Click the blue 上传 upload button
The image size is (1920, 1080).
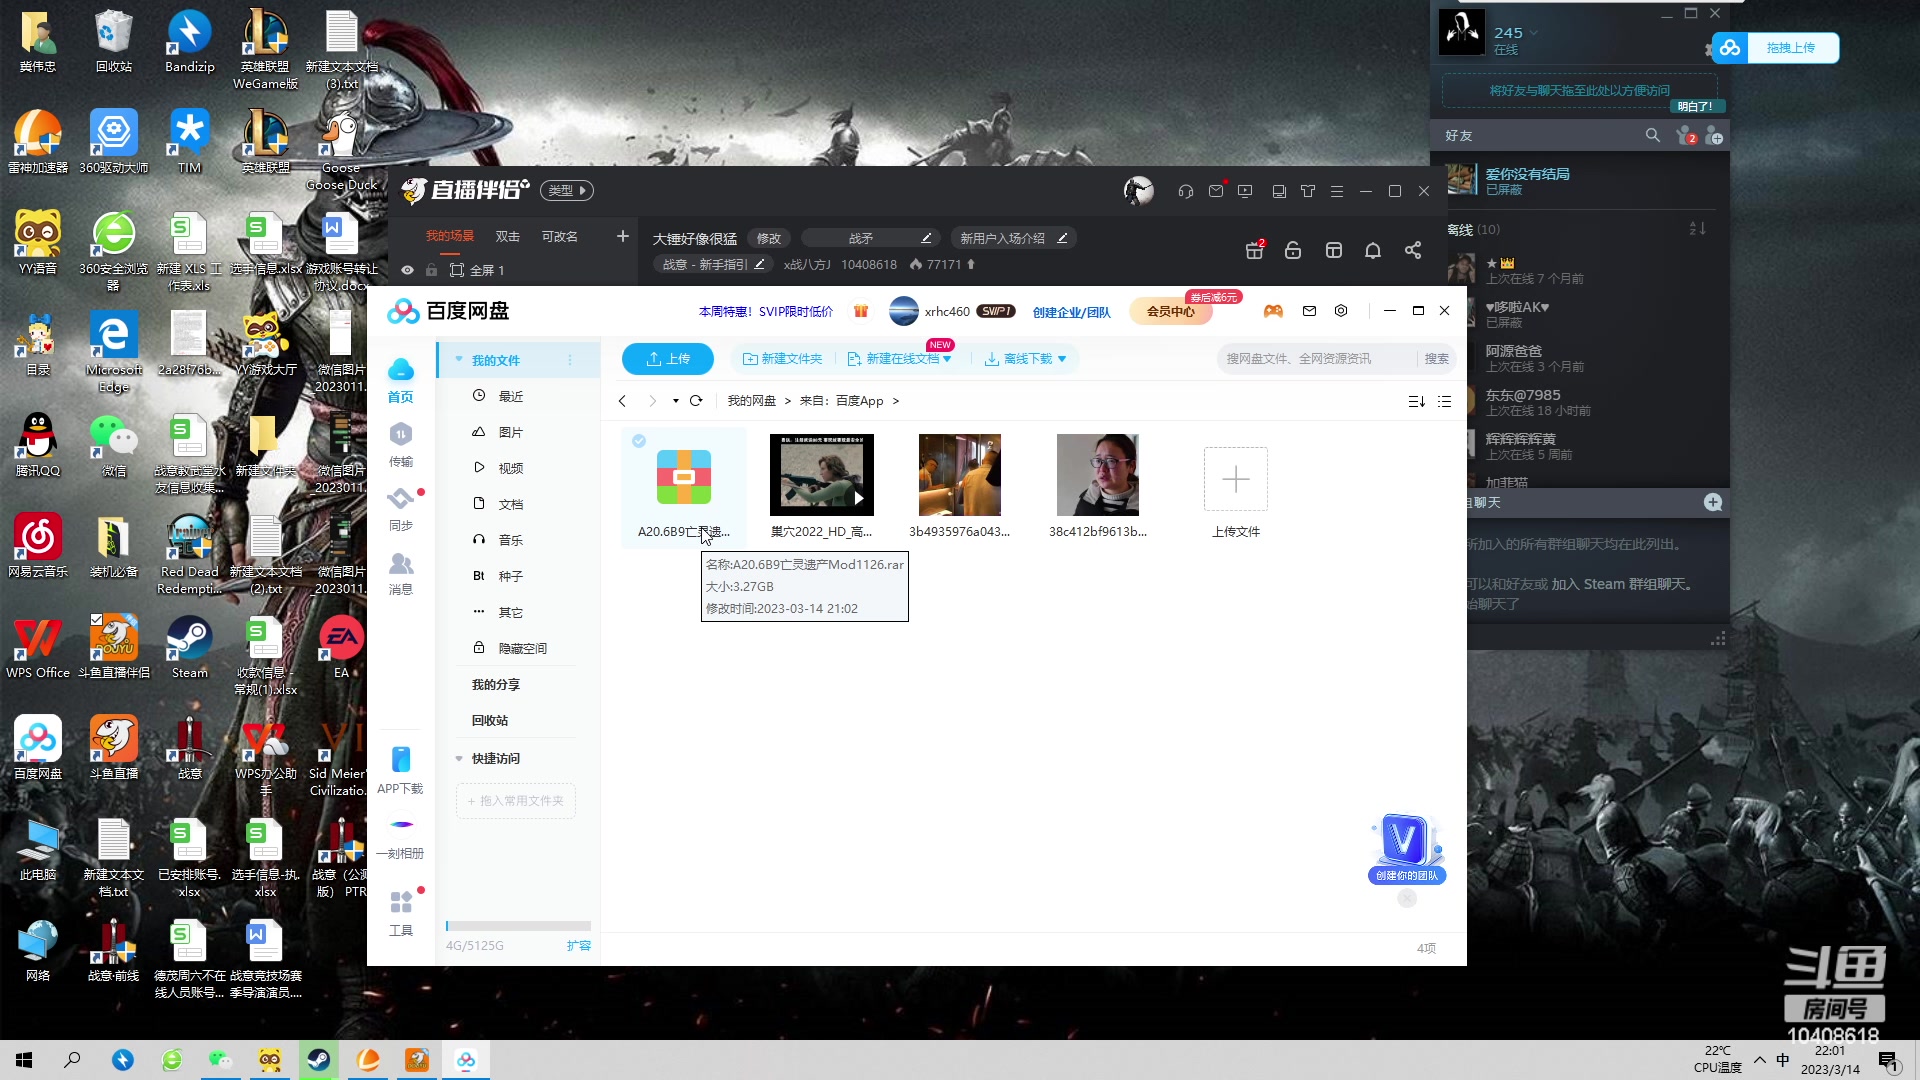pos(667,359)
